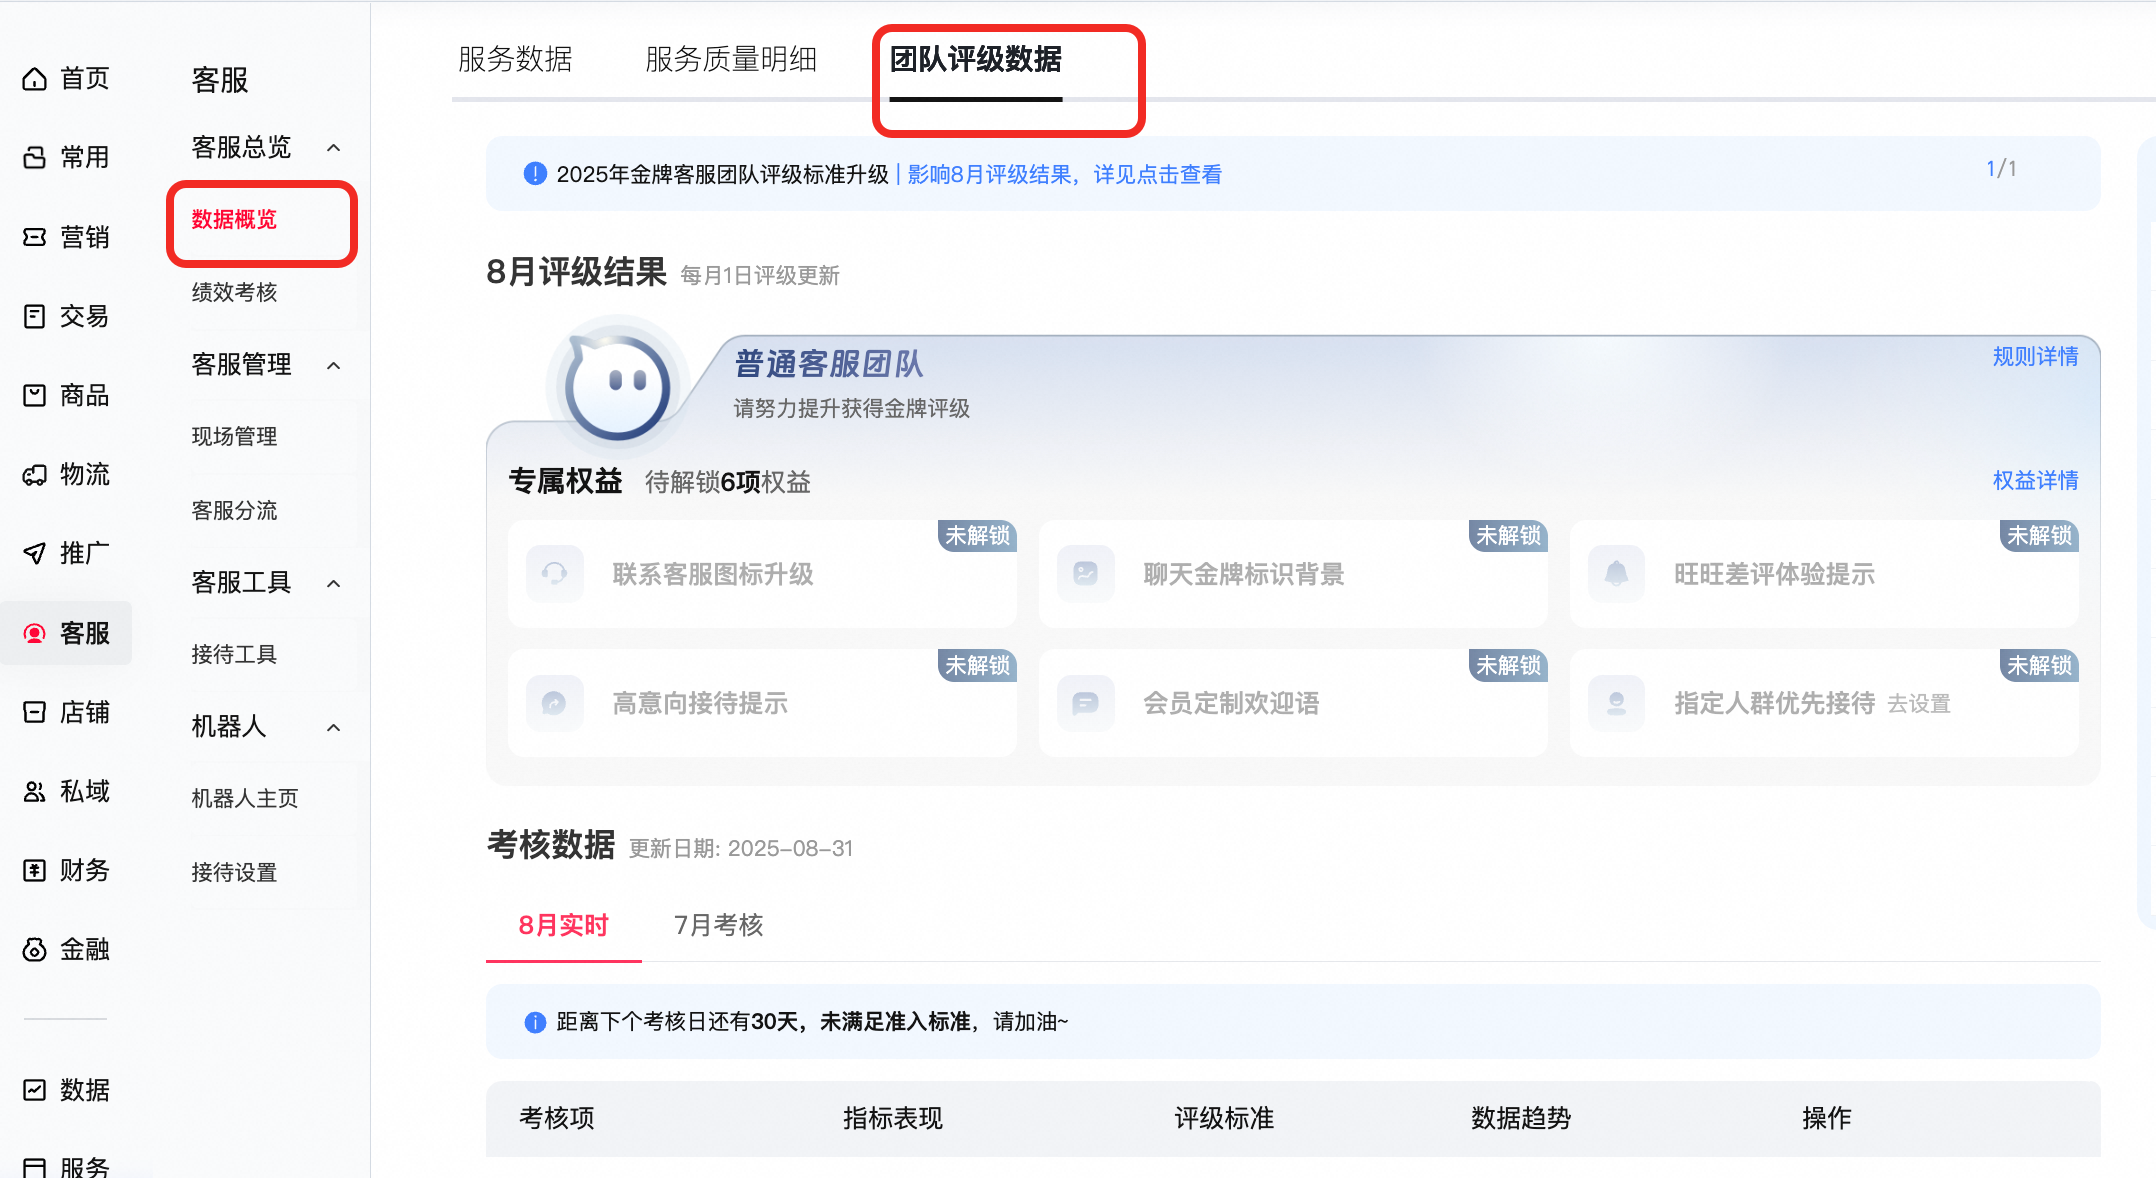The height and width of the screenshot is (1178, 2156).
Task: Click the 高意向接待提示 benefit card text
Action: tap(700, 703)
